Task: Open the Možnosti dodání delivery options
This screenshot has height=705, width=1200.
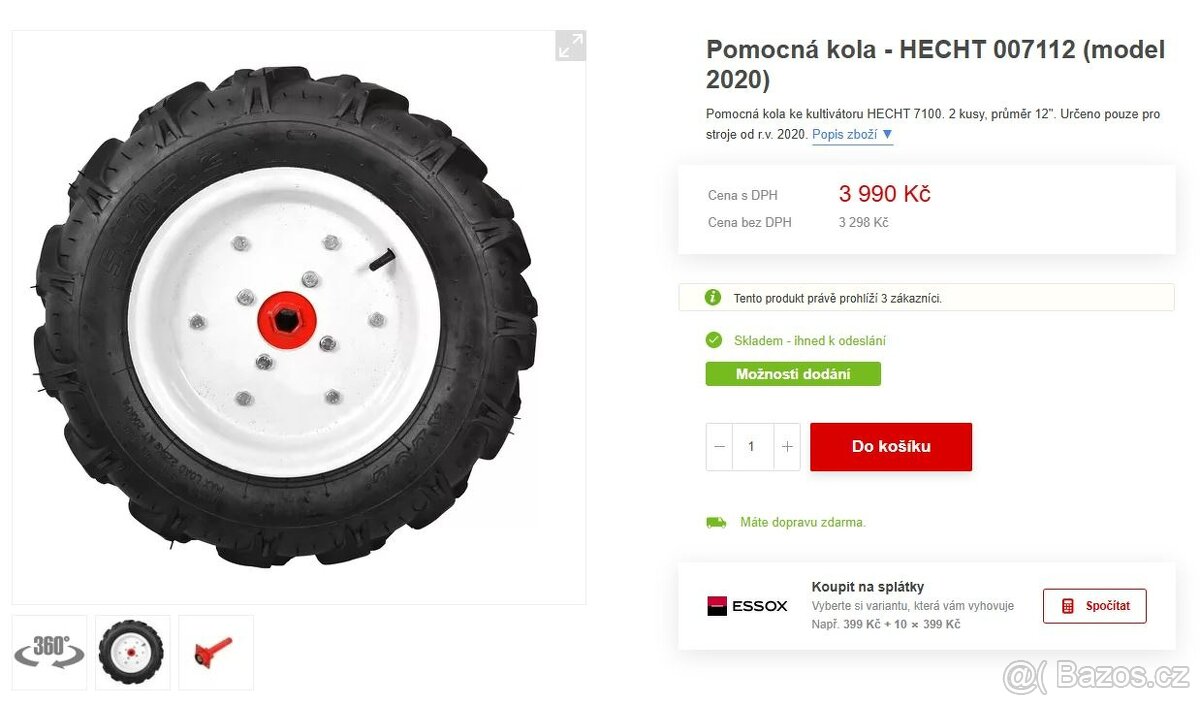Action: click(793, 374)
